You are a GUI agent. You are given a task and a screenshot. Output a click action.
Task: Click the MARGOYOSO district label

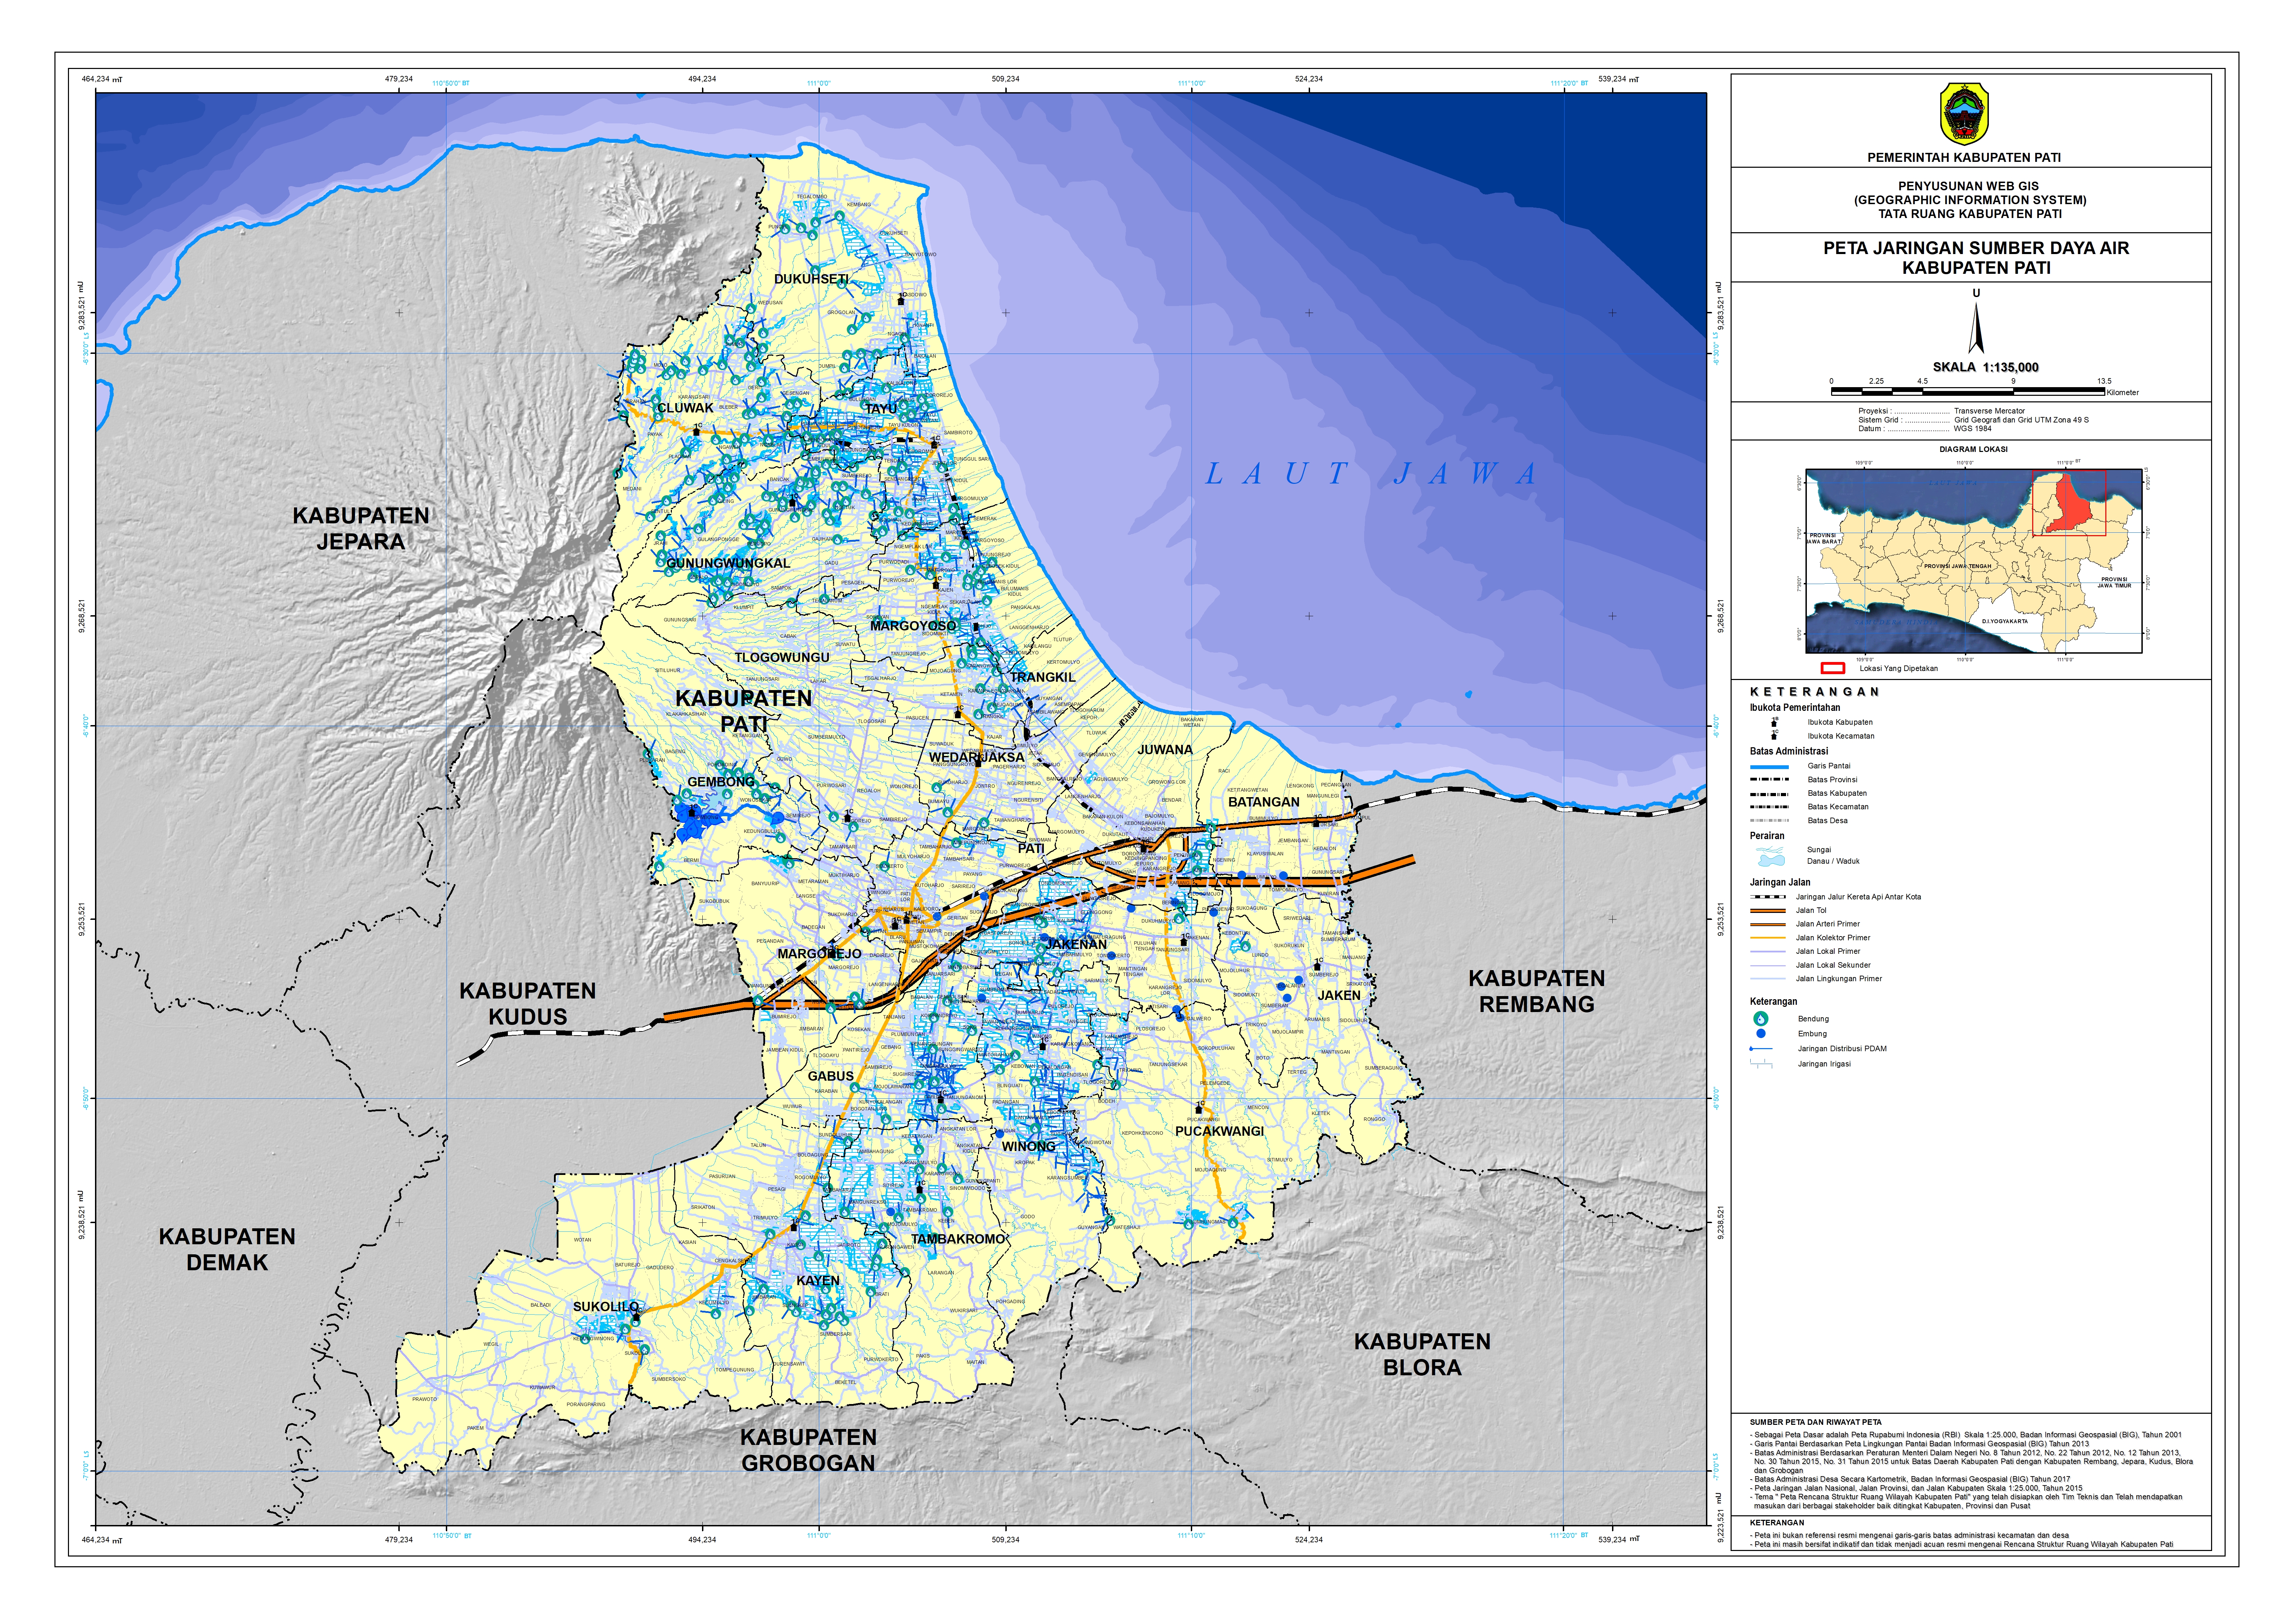click(913, 626)
